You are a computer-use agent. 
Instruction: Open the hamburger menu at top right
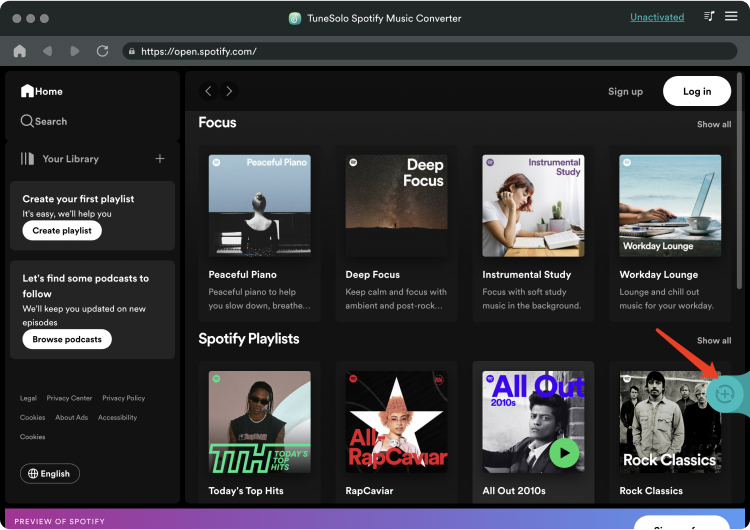pyautogui.click(x=731, y=16)
